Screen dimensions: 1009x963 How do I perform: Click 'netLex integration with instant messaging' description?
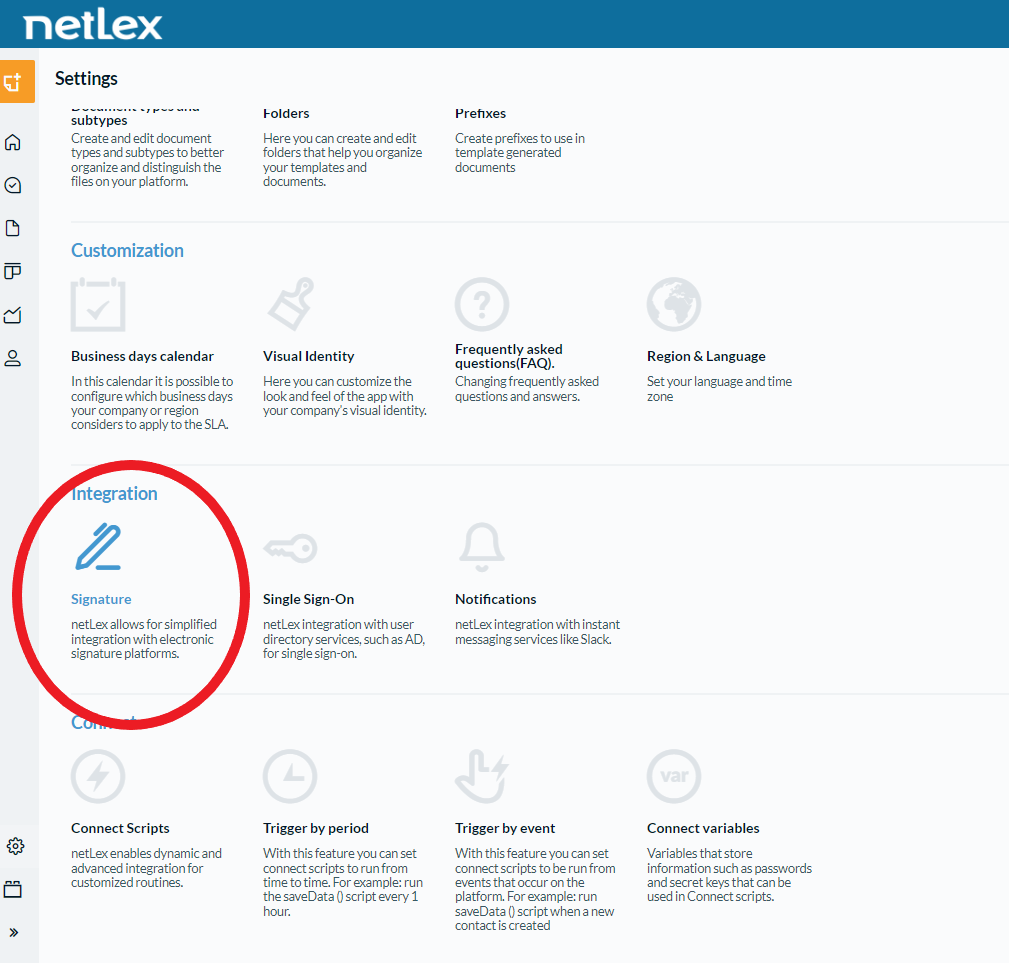pos(537,632)
